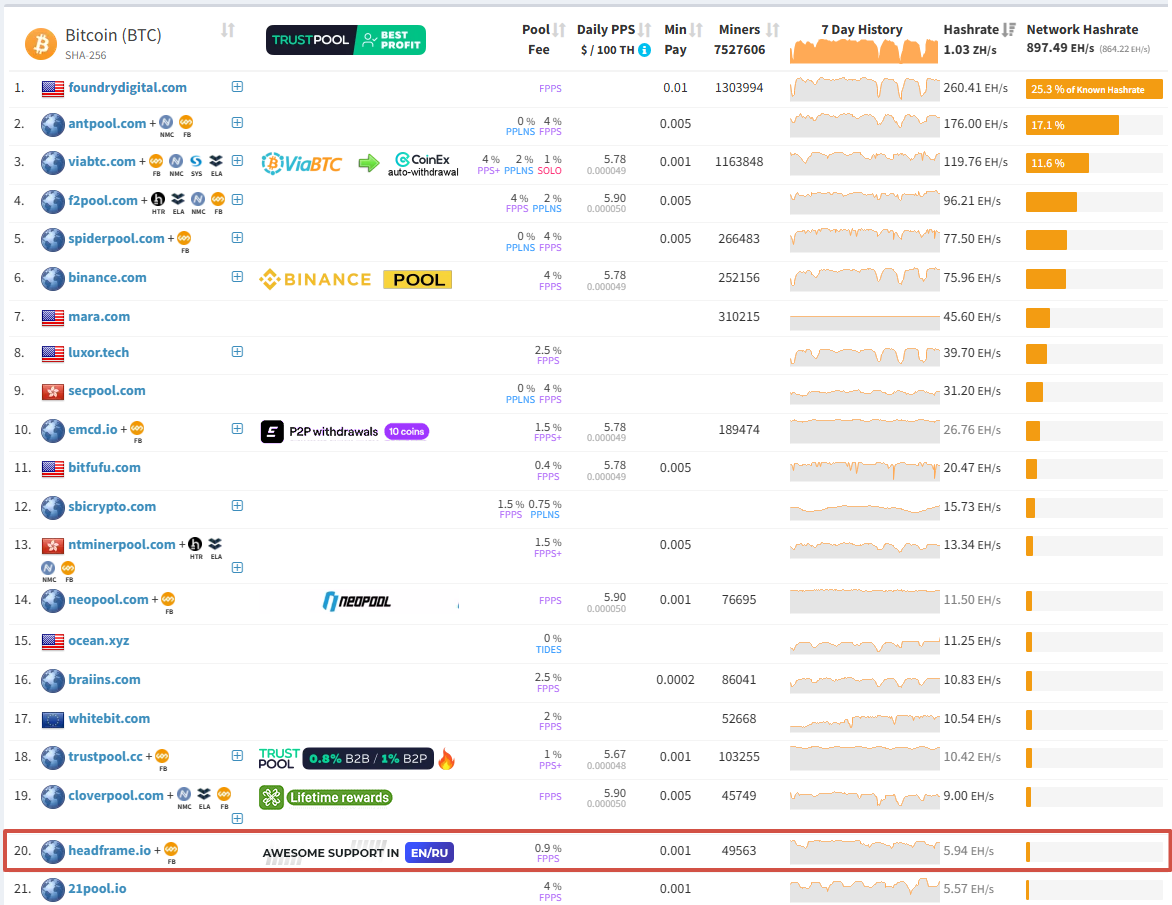Image resolution: width=1172 pixels, height=905 pixels.
Task: Click viabtc 11.6% hashrate bar
Action: [1058, 163]
